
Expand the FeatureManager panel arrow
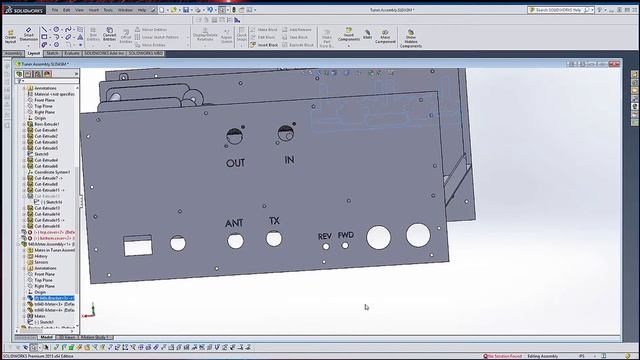tap(76, 74)
